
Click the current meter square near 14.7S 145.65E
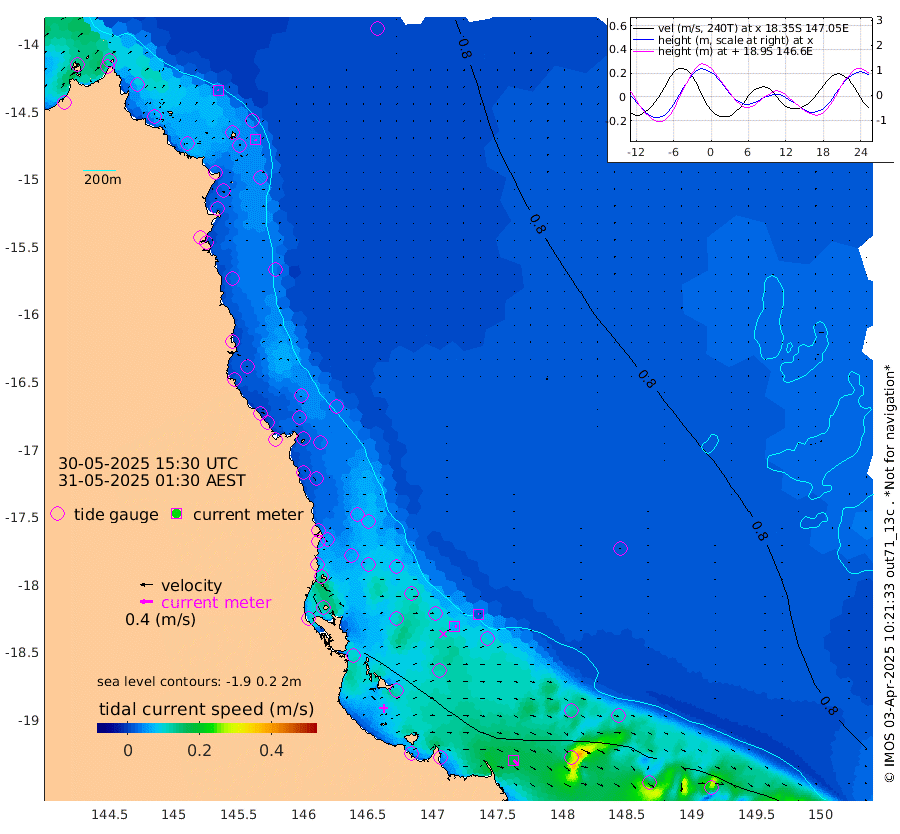coord(255,139)
